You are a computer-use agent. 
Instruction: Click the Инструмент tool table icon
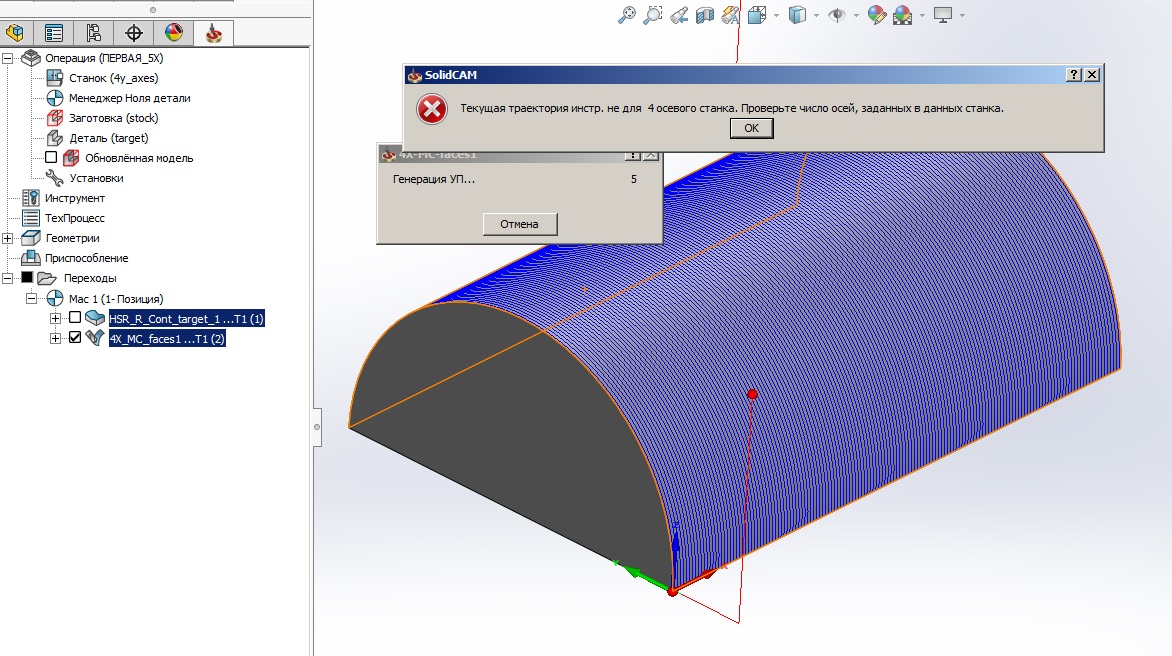pyautogui.click(x=31, y=198)
